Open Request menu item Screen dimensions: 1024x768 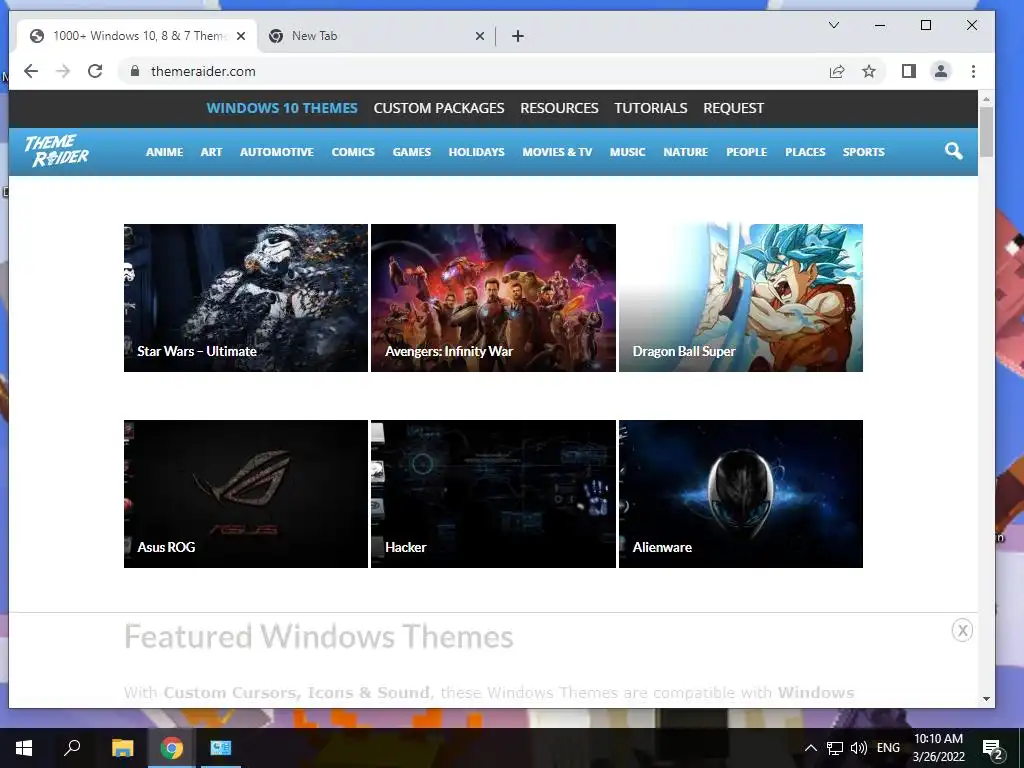[733, 108]
